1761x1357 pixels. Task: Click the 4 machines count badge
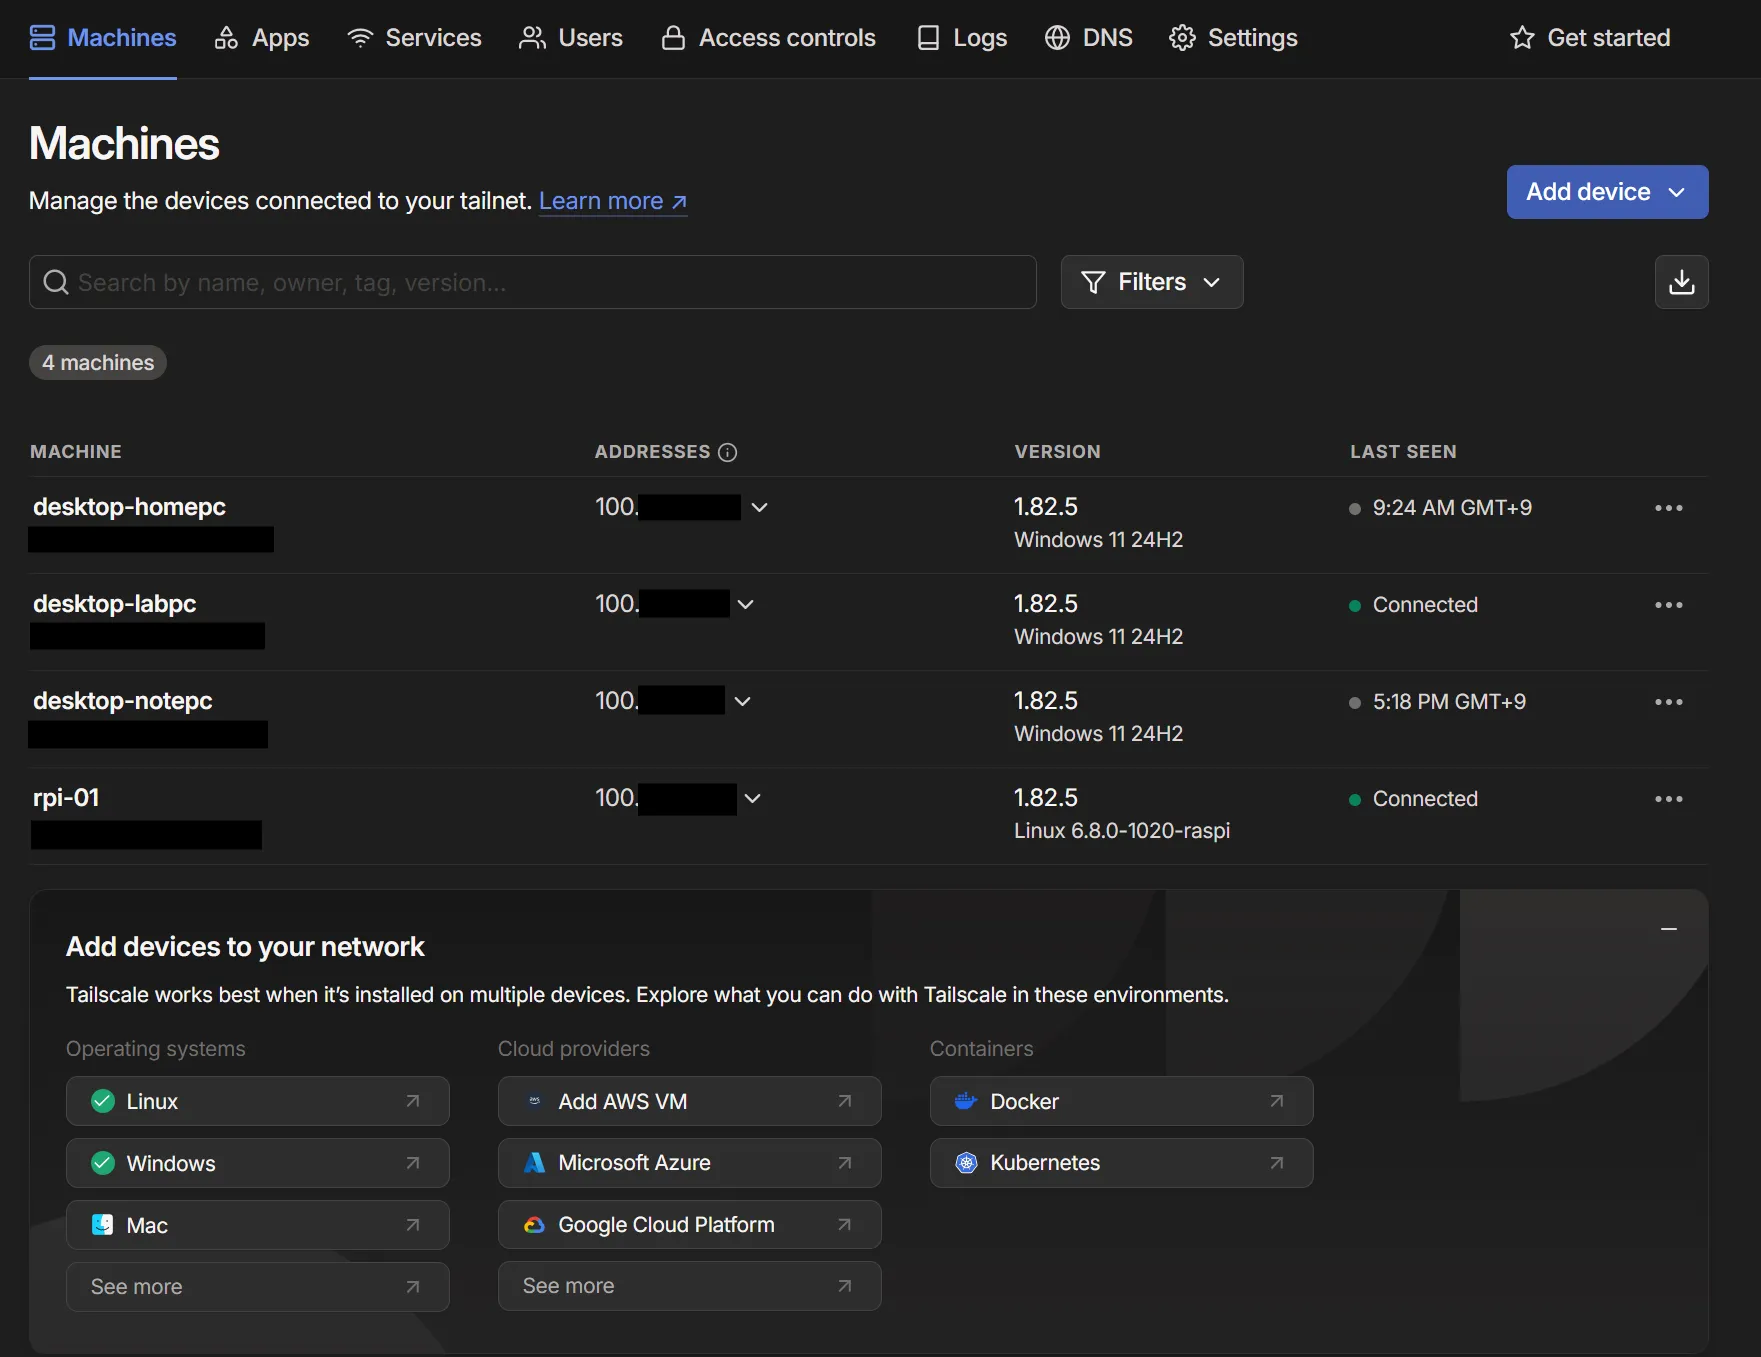click(98, 363)
